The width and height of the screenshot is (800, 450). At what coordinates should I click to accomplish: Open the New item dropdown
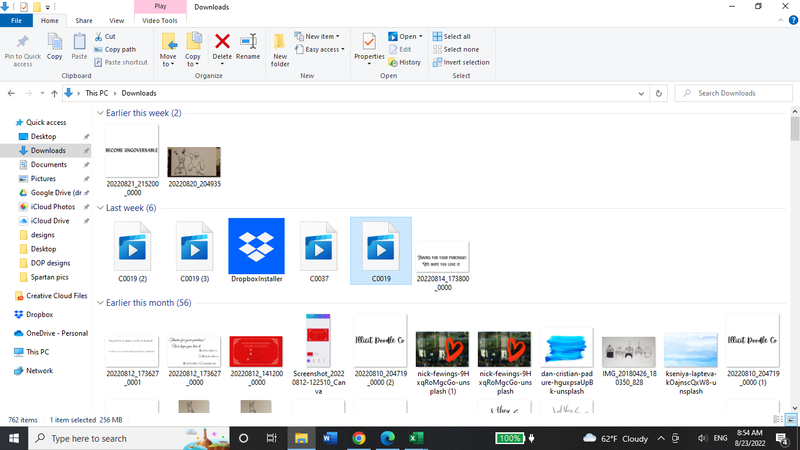pos(317,37)
